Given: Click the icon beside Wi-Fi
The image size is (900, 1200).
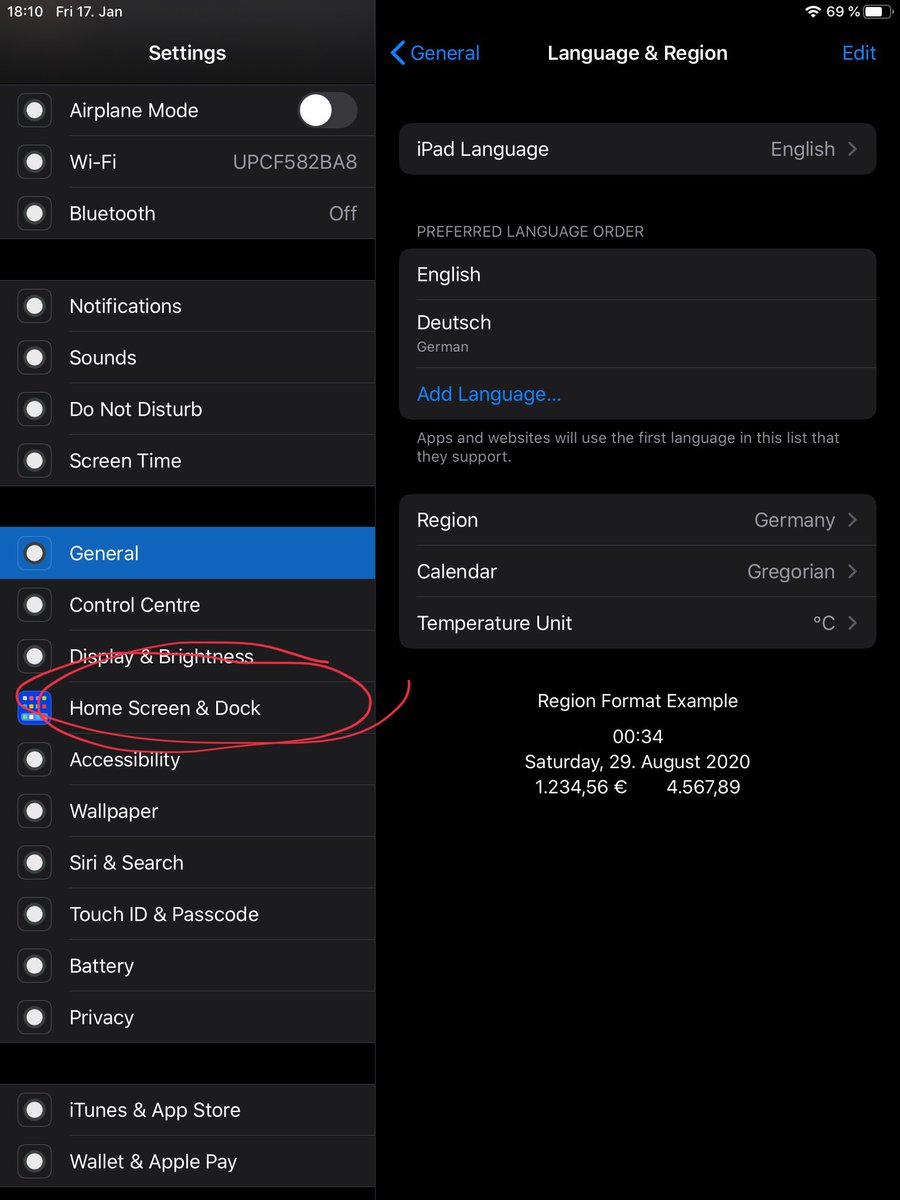Looking at the screenshot, I should 35,162.
